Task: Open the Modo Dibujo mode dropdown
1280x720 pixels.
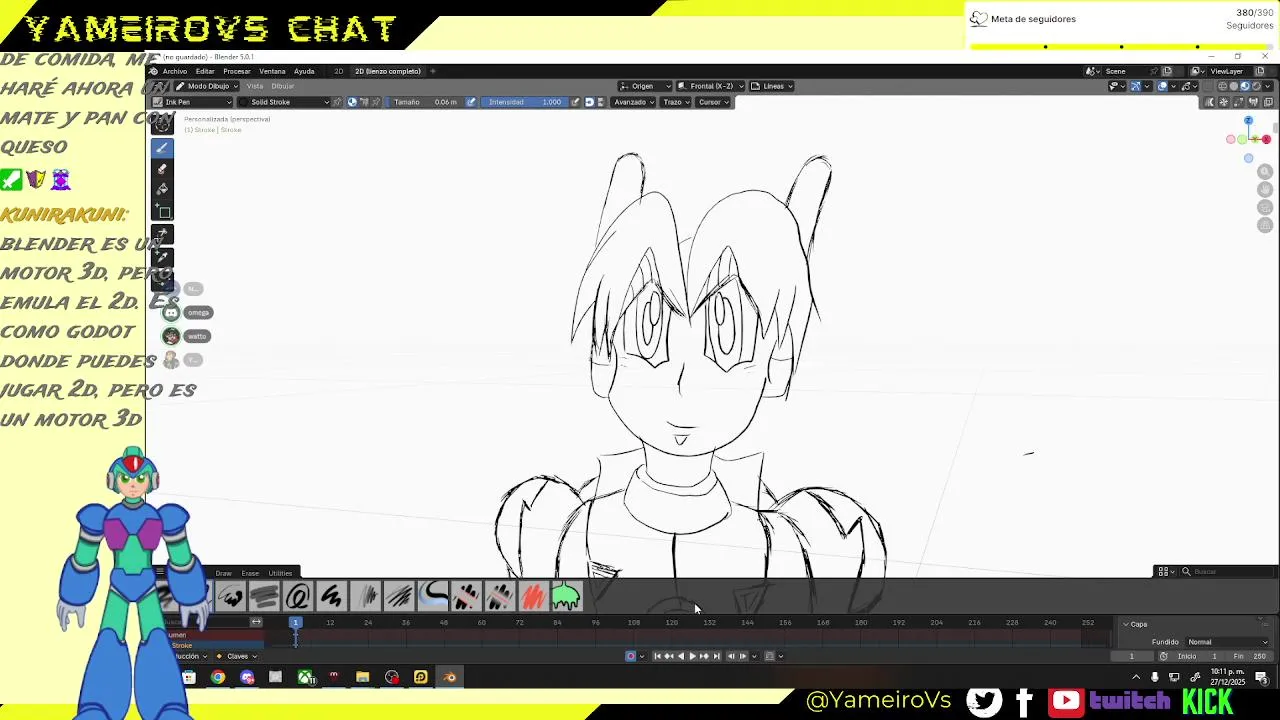Action: (207, 86)
